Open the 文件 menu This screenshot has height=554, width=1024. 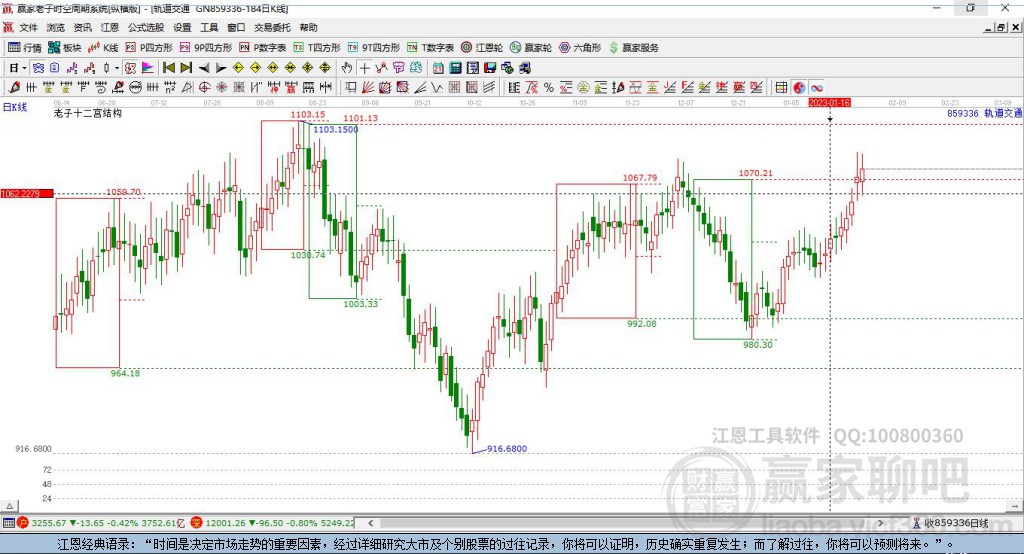point(28,27)
